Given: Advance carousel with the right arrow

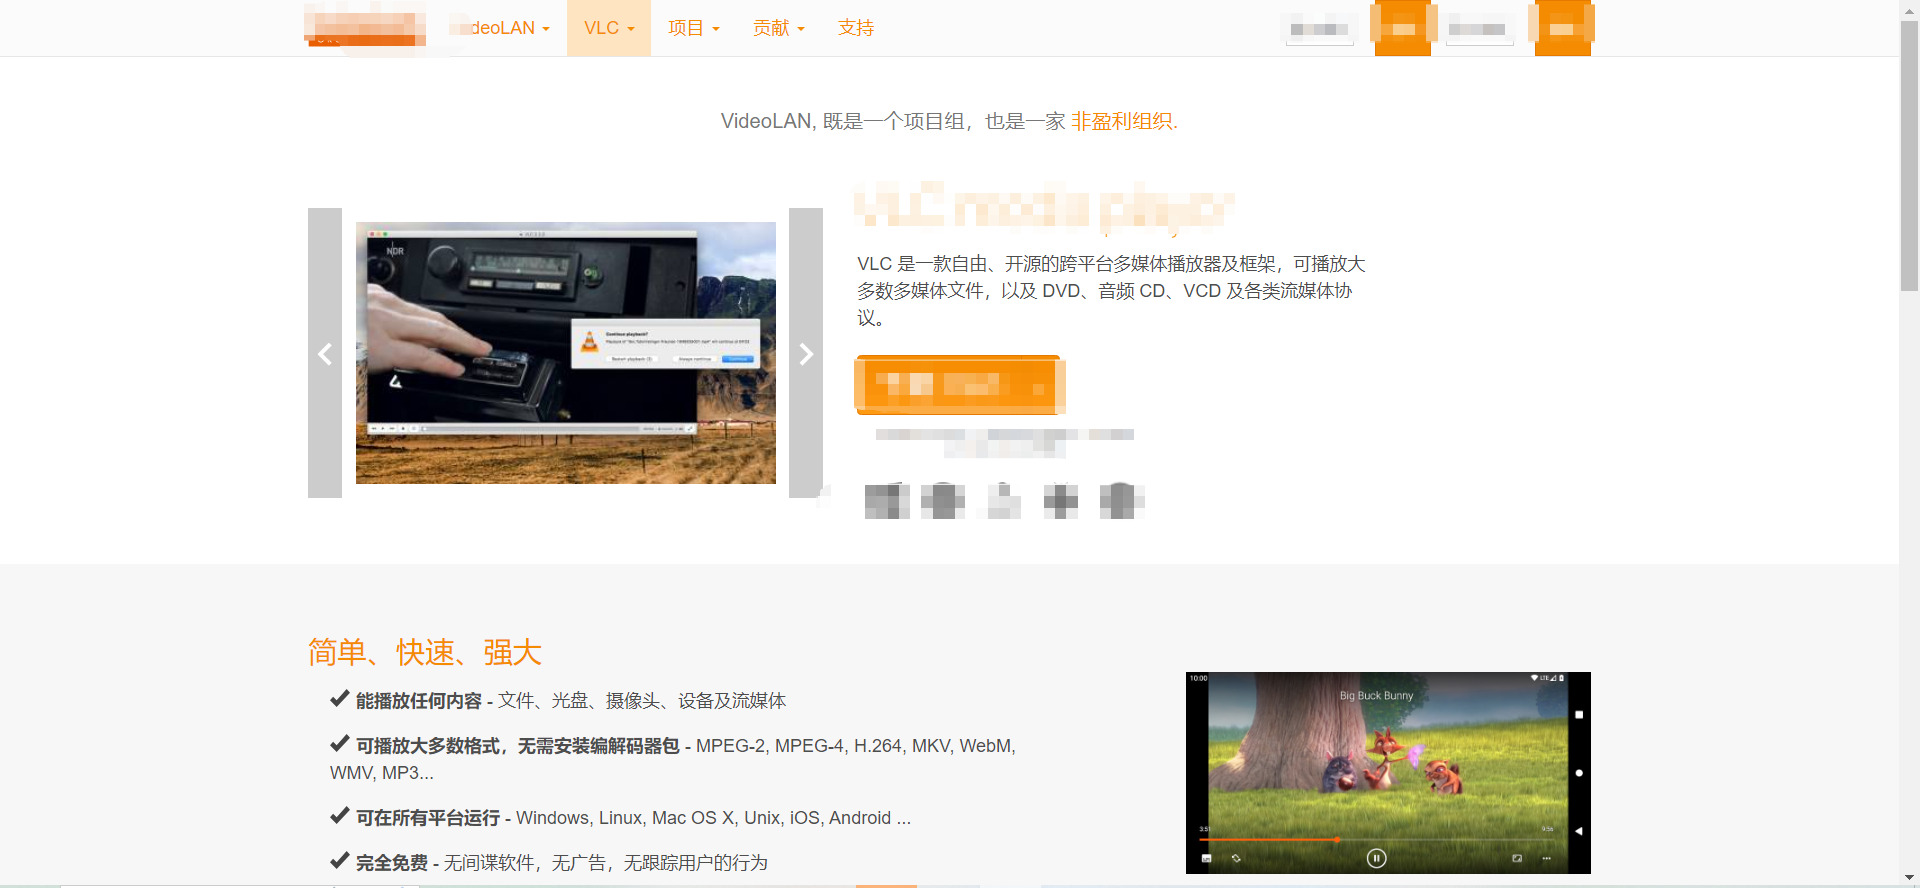Looking at the screenshot, I should (x=806, y=353).
